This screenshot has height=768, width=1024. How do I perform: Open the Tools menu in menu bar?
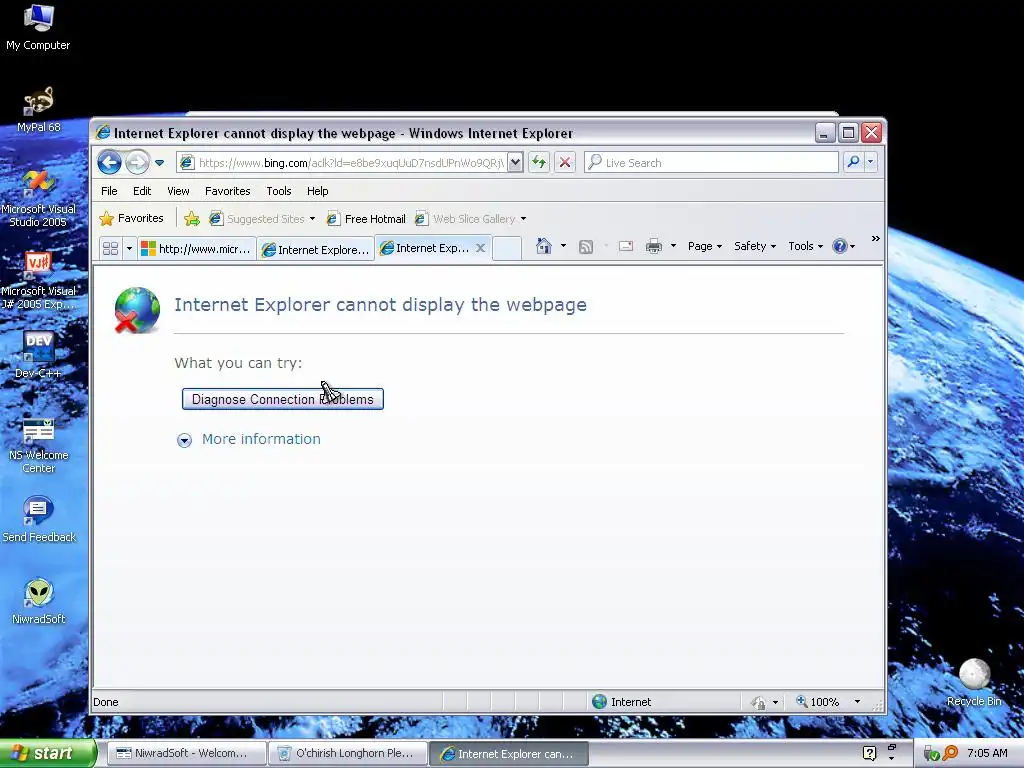279,191
